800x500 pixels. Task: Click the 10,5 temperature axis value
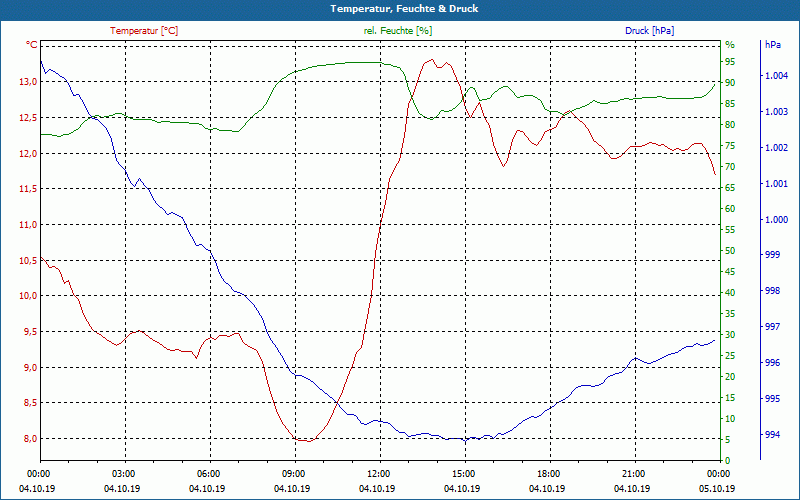tap(29, 260)
